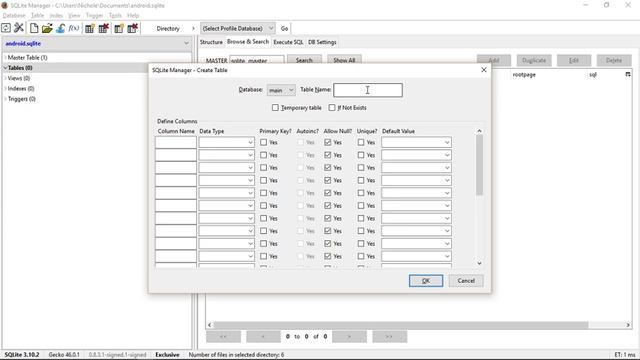Open the Tools menu
Viewport: 640px width, 360px height.
click(115, 16)
